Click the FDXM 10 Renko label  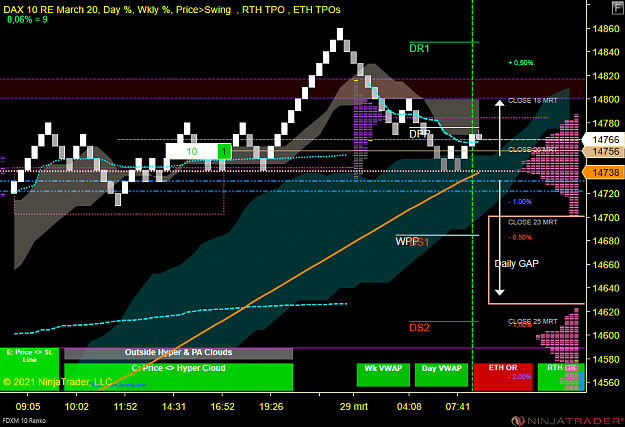coord(24,421)
